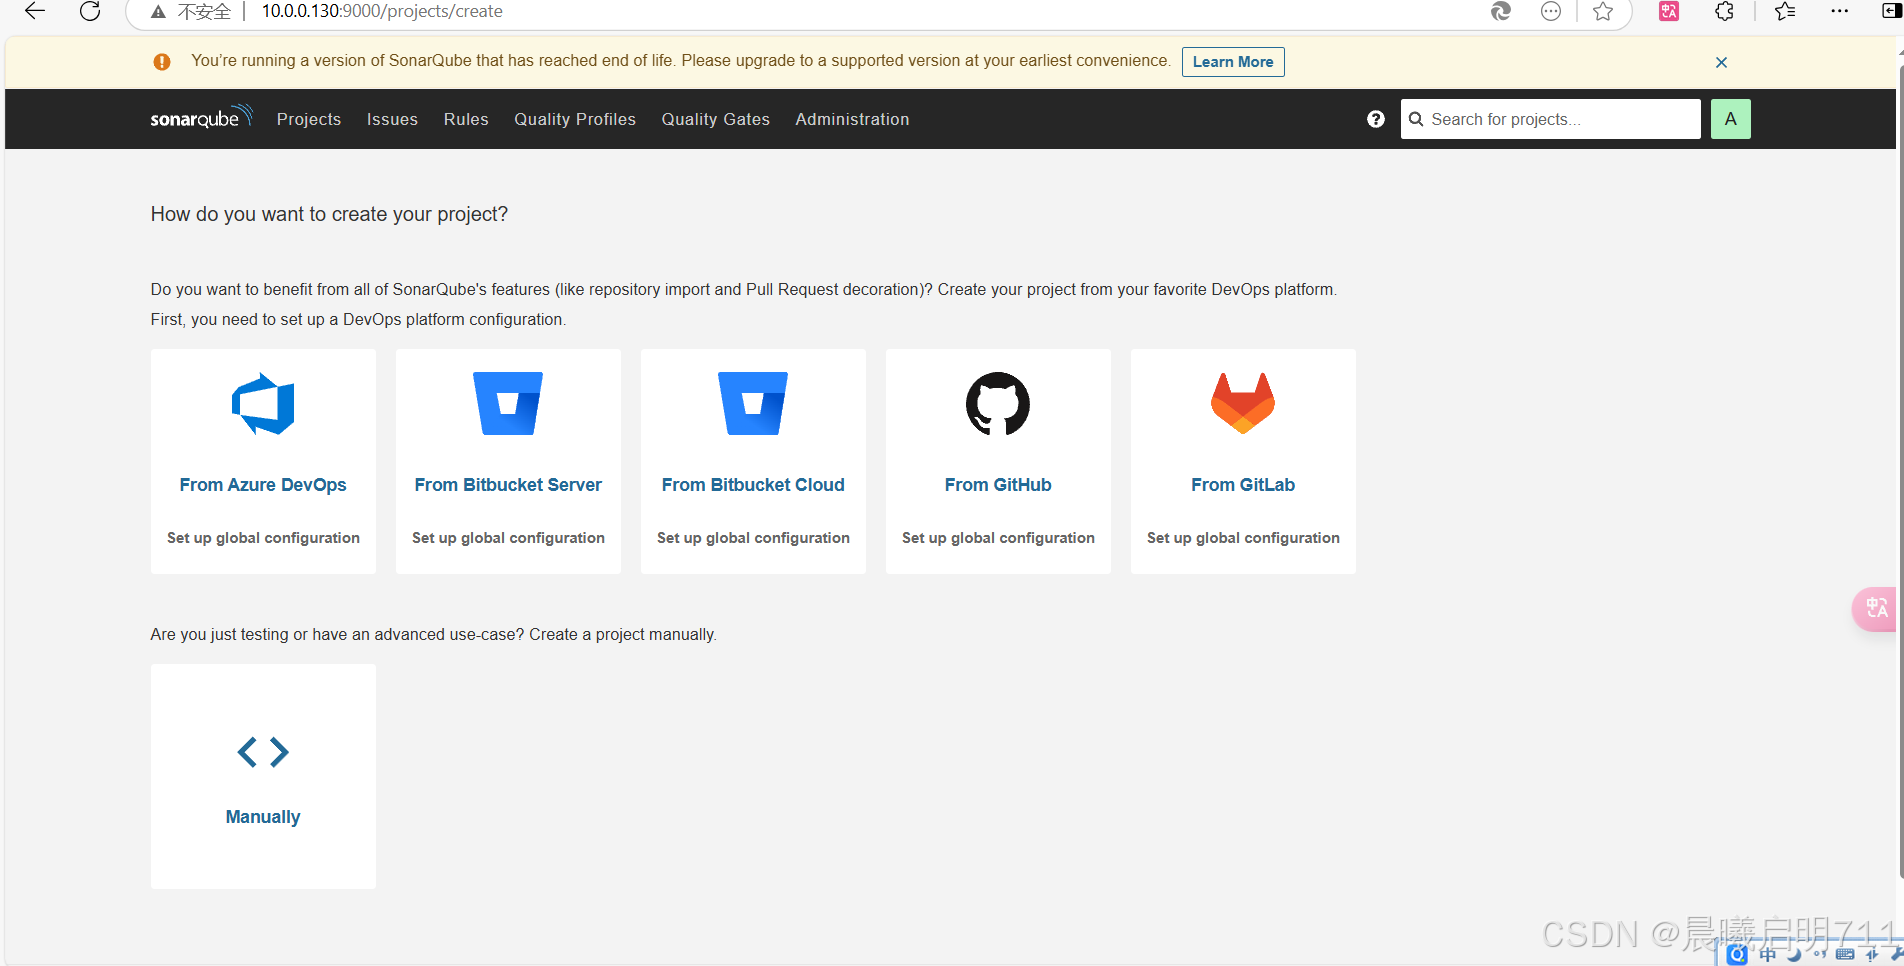Image resolution: width=1904 pixels, height=966 pixels.
Task: Click the Bitbucket Cloud bucket icon
Action: click(753, 404)
